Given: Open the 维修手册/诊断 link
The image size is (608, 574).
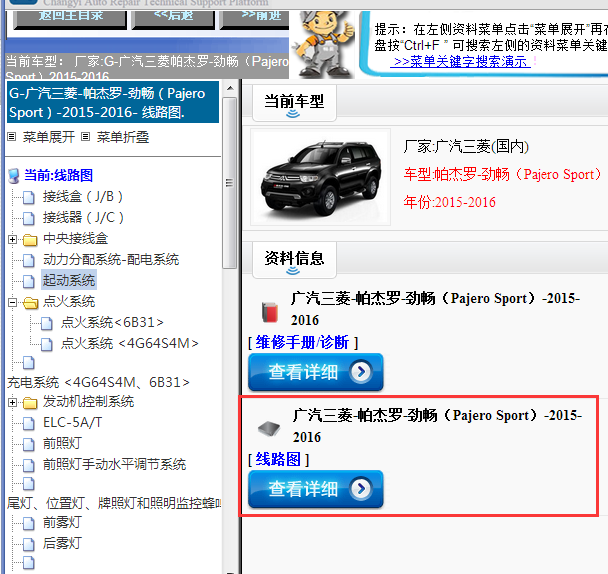Looking at the screenshot, I should pyautogui.click(x=302, y=342).
